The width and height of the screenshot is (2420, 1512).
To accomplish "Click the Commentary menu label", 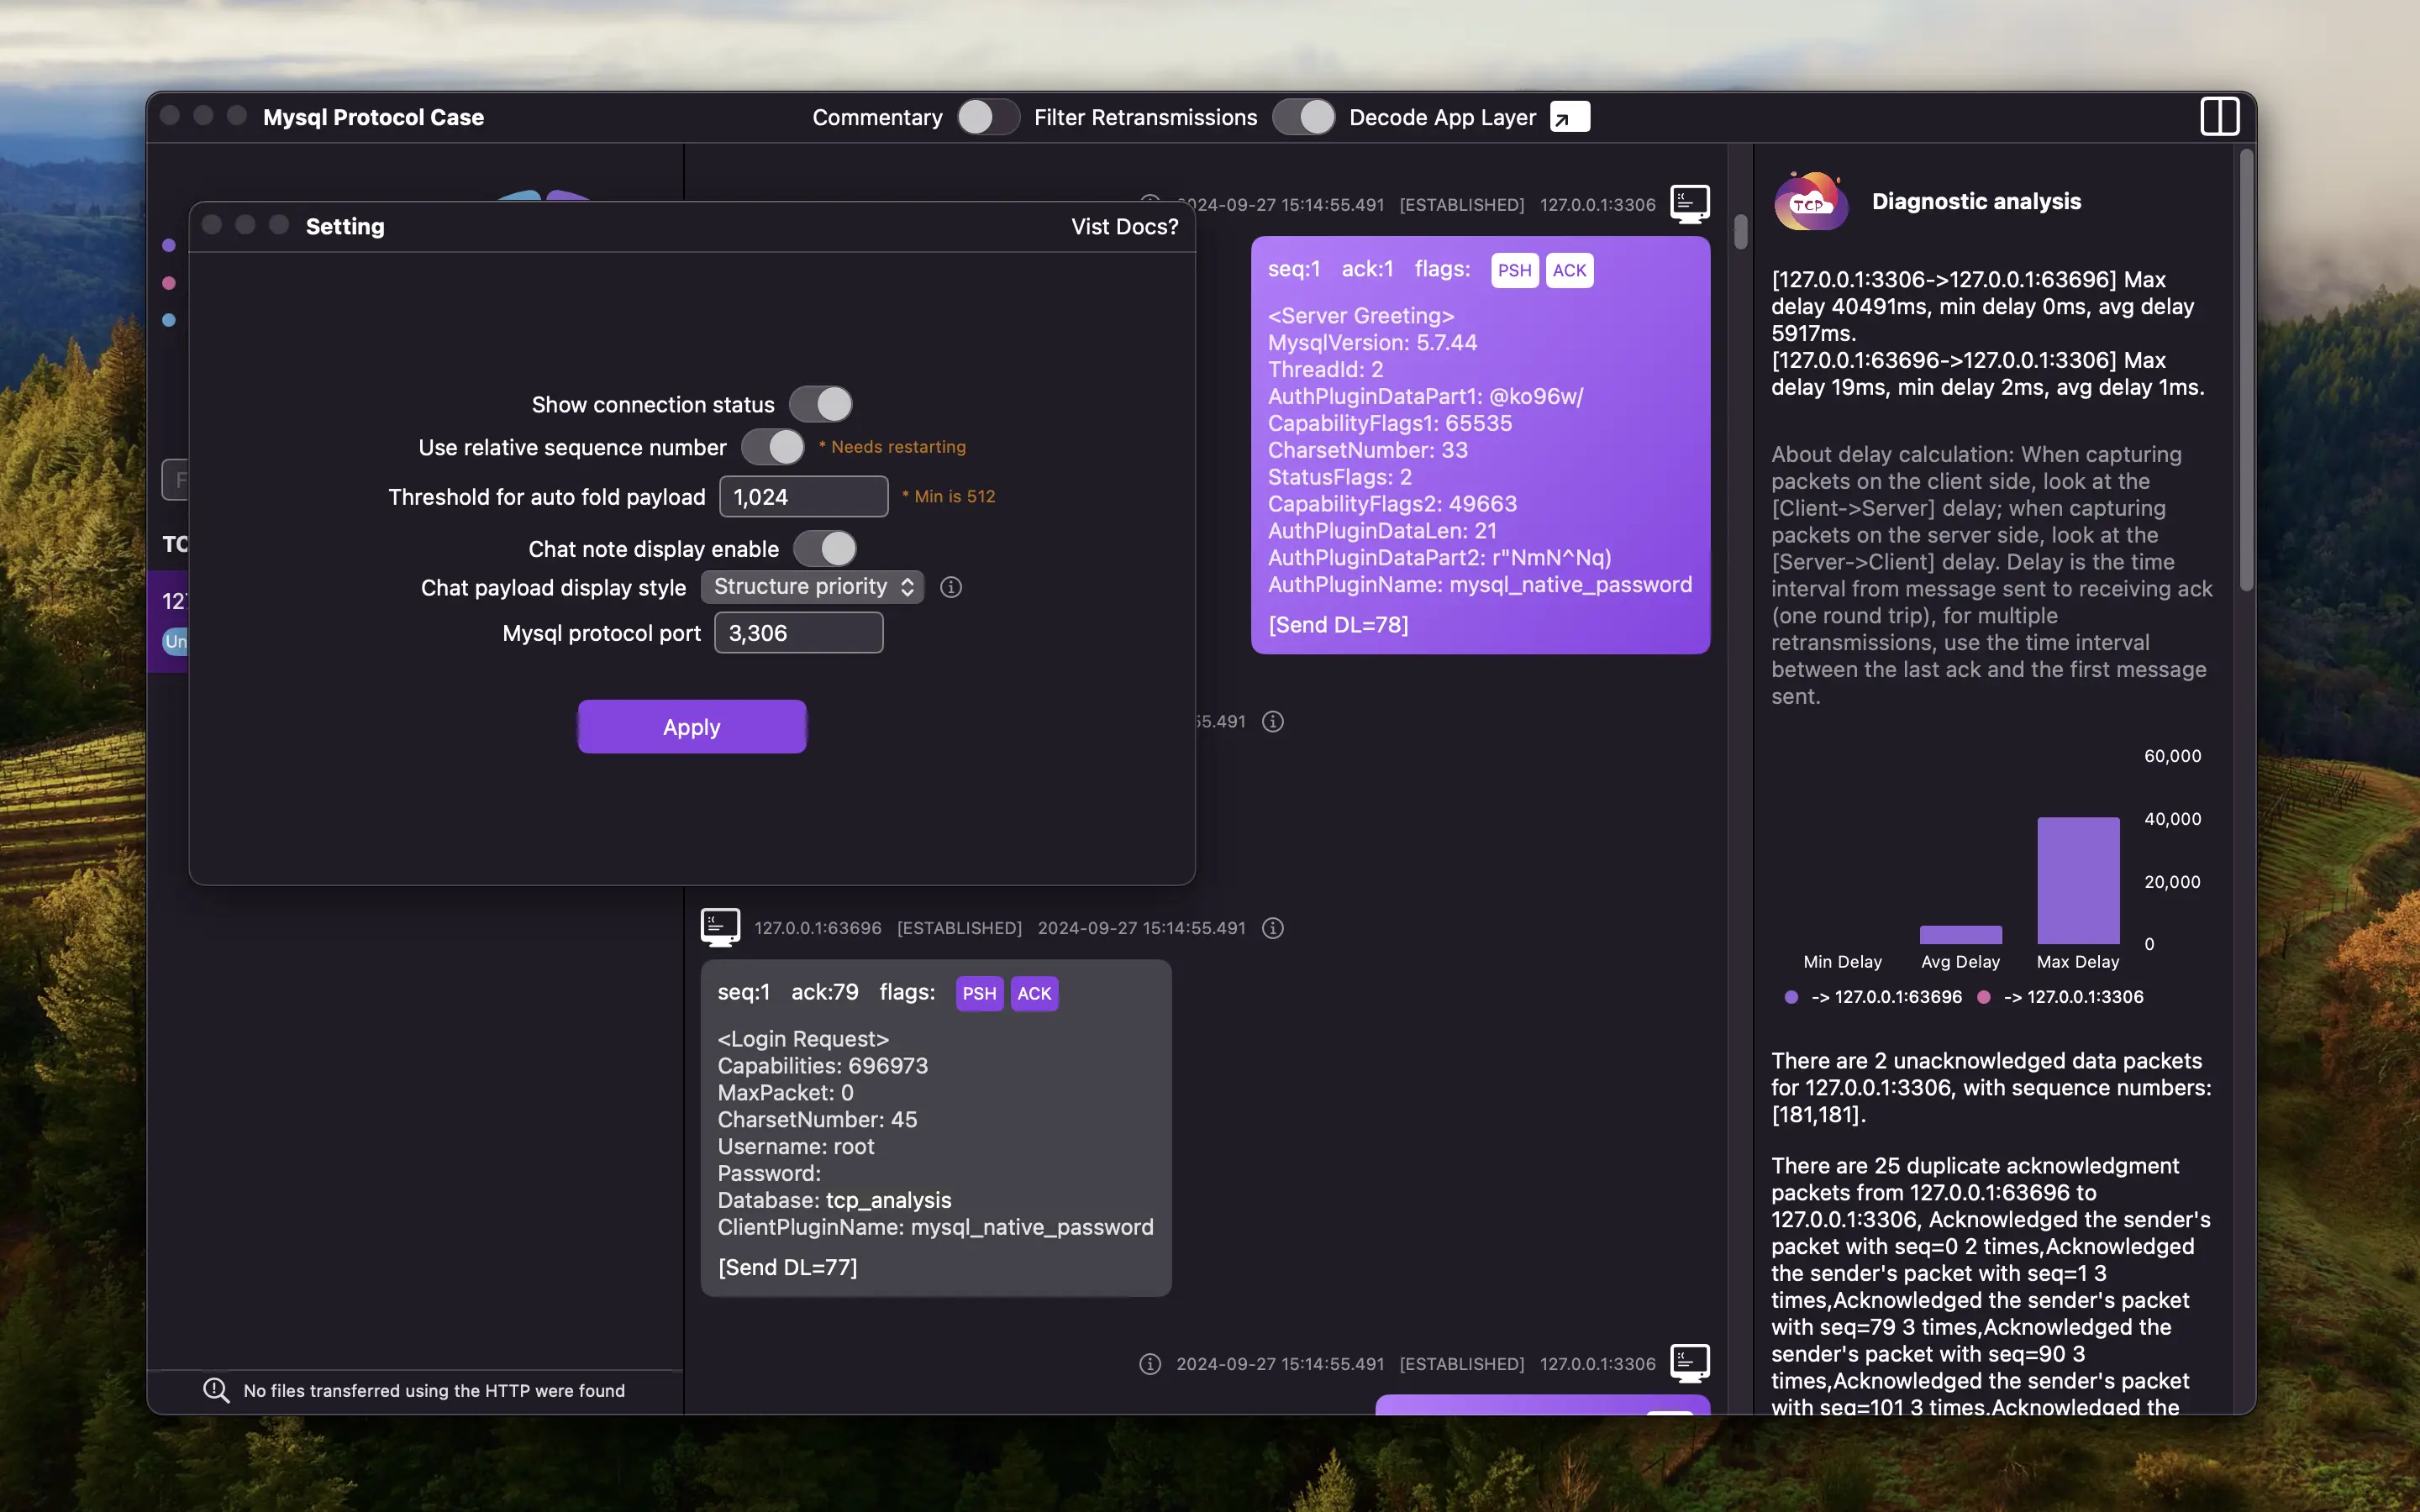I will pos(876,117).
